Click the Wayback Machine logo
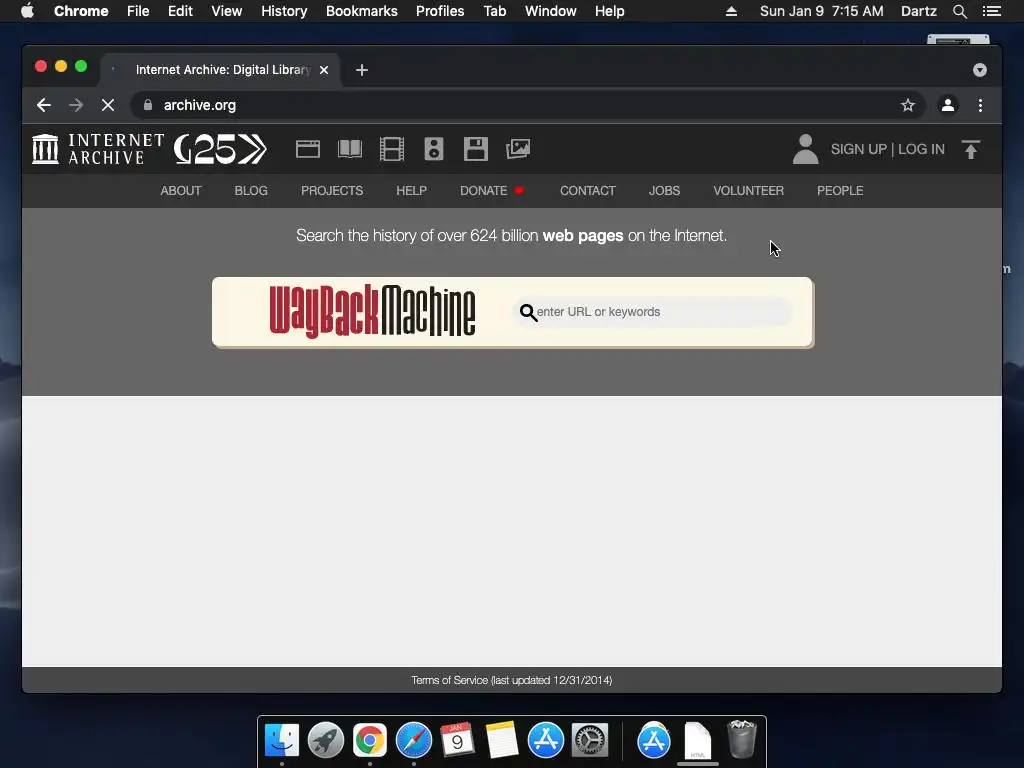 372,312
